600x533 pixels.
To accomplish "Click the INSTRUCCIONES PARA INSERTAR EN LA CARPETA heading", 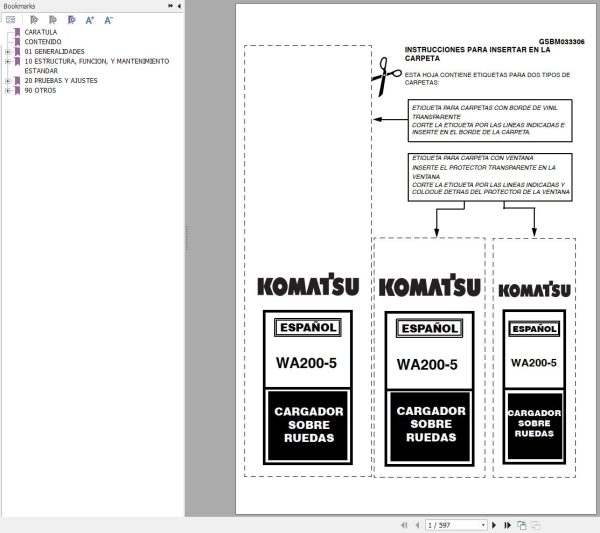I will pyautogui.click(x=477, y=54).
